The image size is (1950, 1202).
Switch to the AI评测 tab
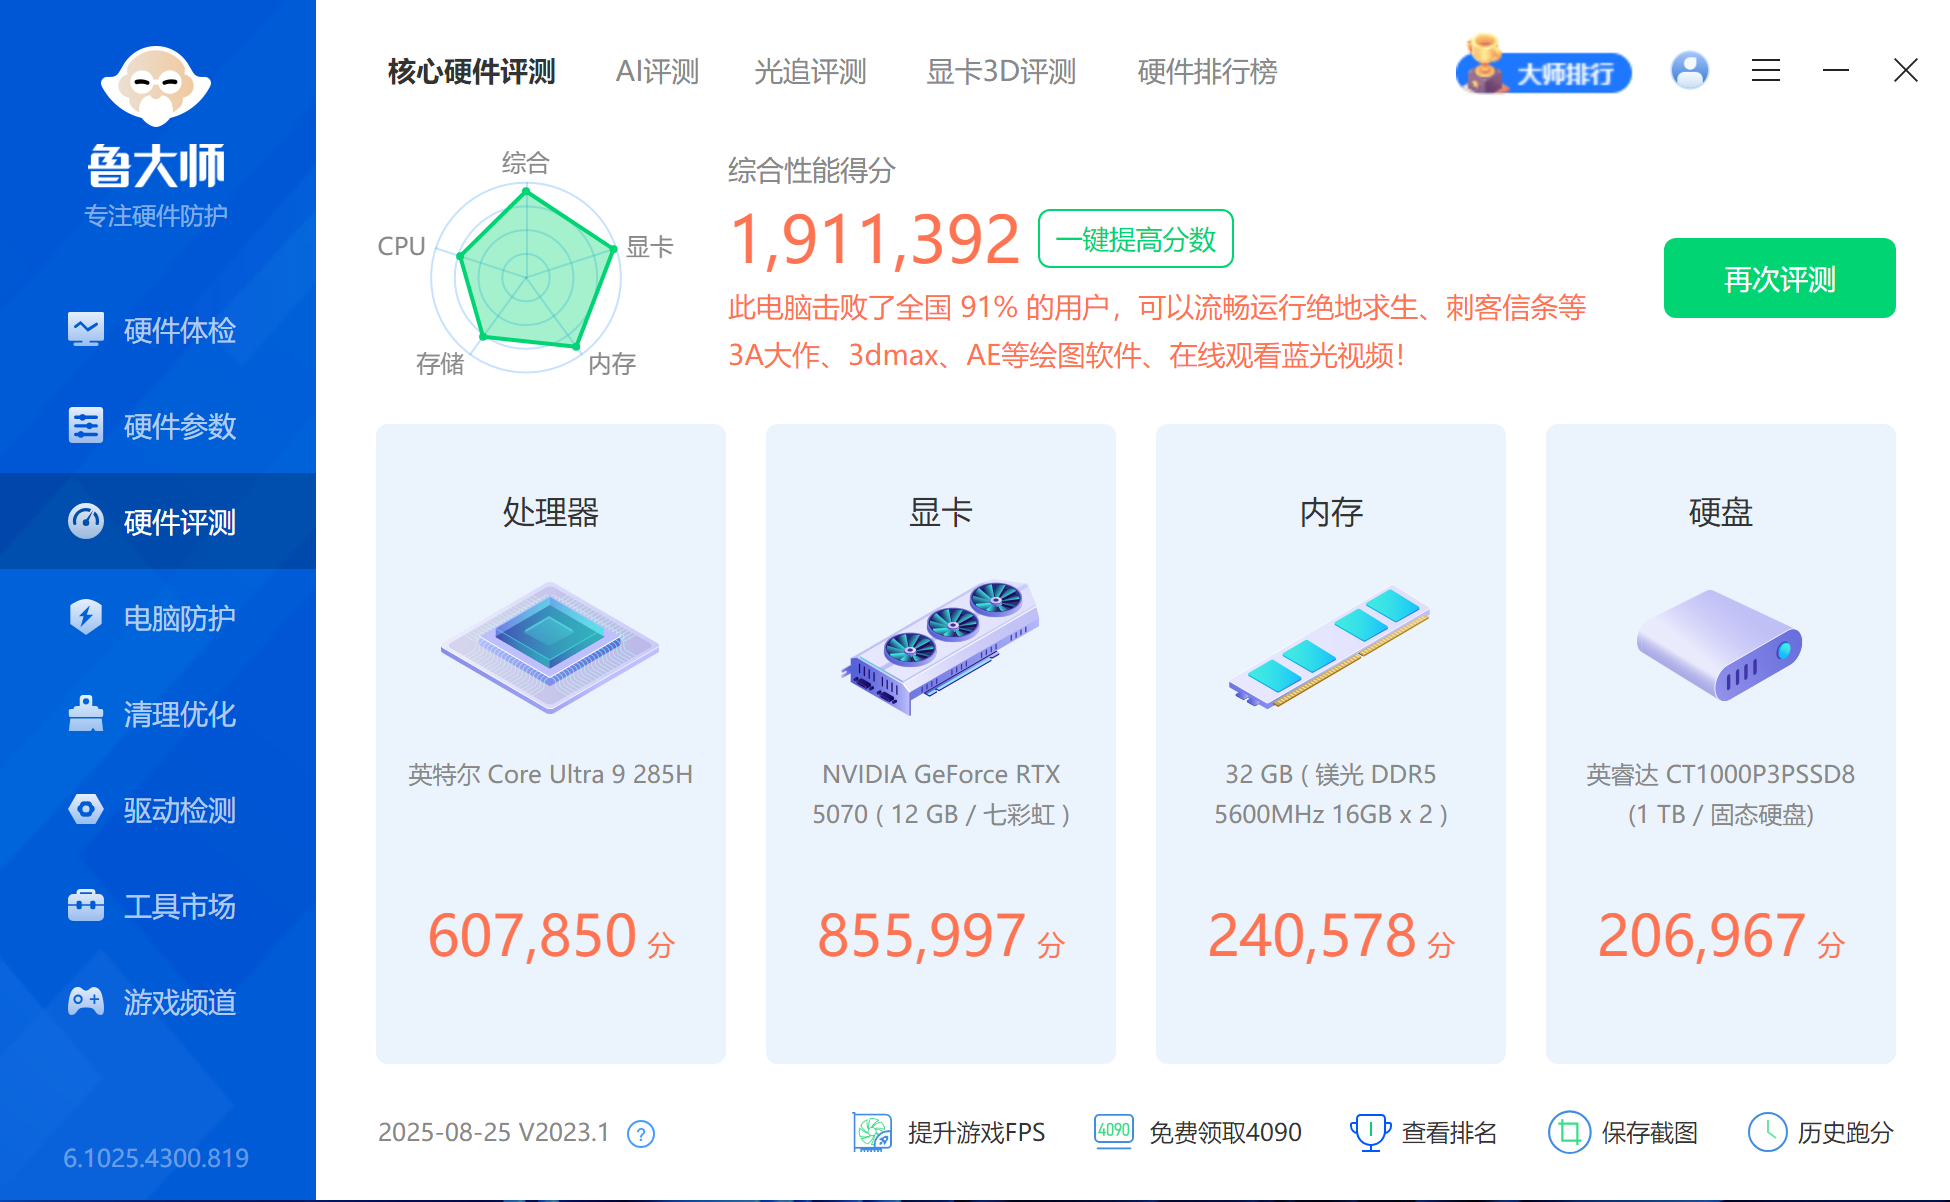(x=657, y=72)
